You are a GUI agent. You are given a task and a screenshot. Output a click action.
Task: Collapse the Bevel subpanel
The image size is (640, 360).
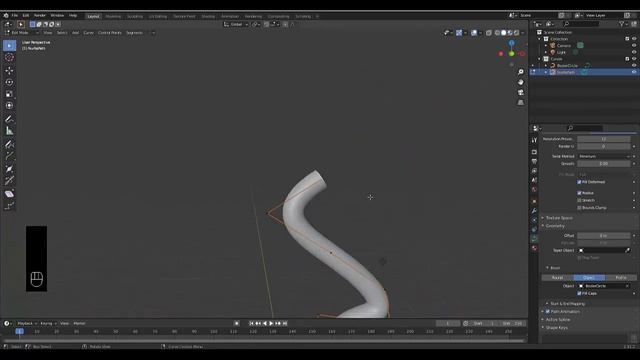(x=554, y=268)
